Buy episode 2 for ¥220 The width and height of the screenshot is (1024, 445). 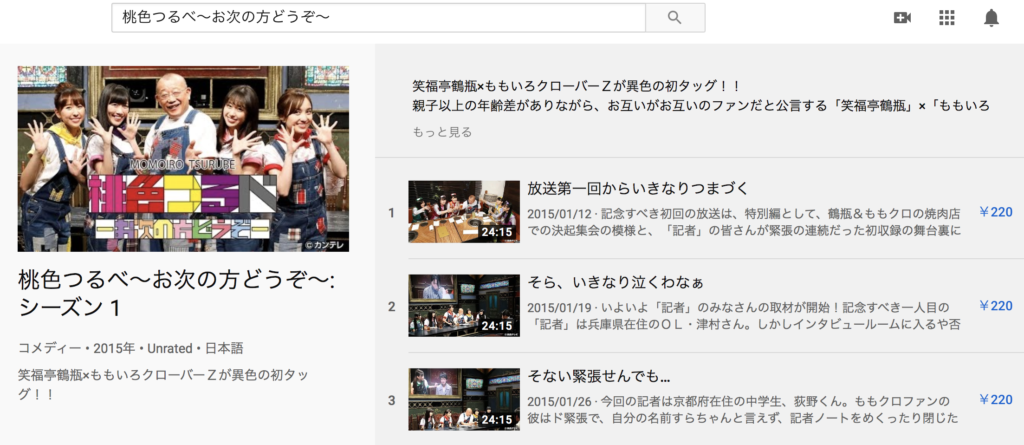(996, 306)
